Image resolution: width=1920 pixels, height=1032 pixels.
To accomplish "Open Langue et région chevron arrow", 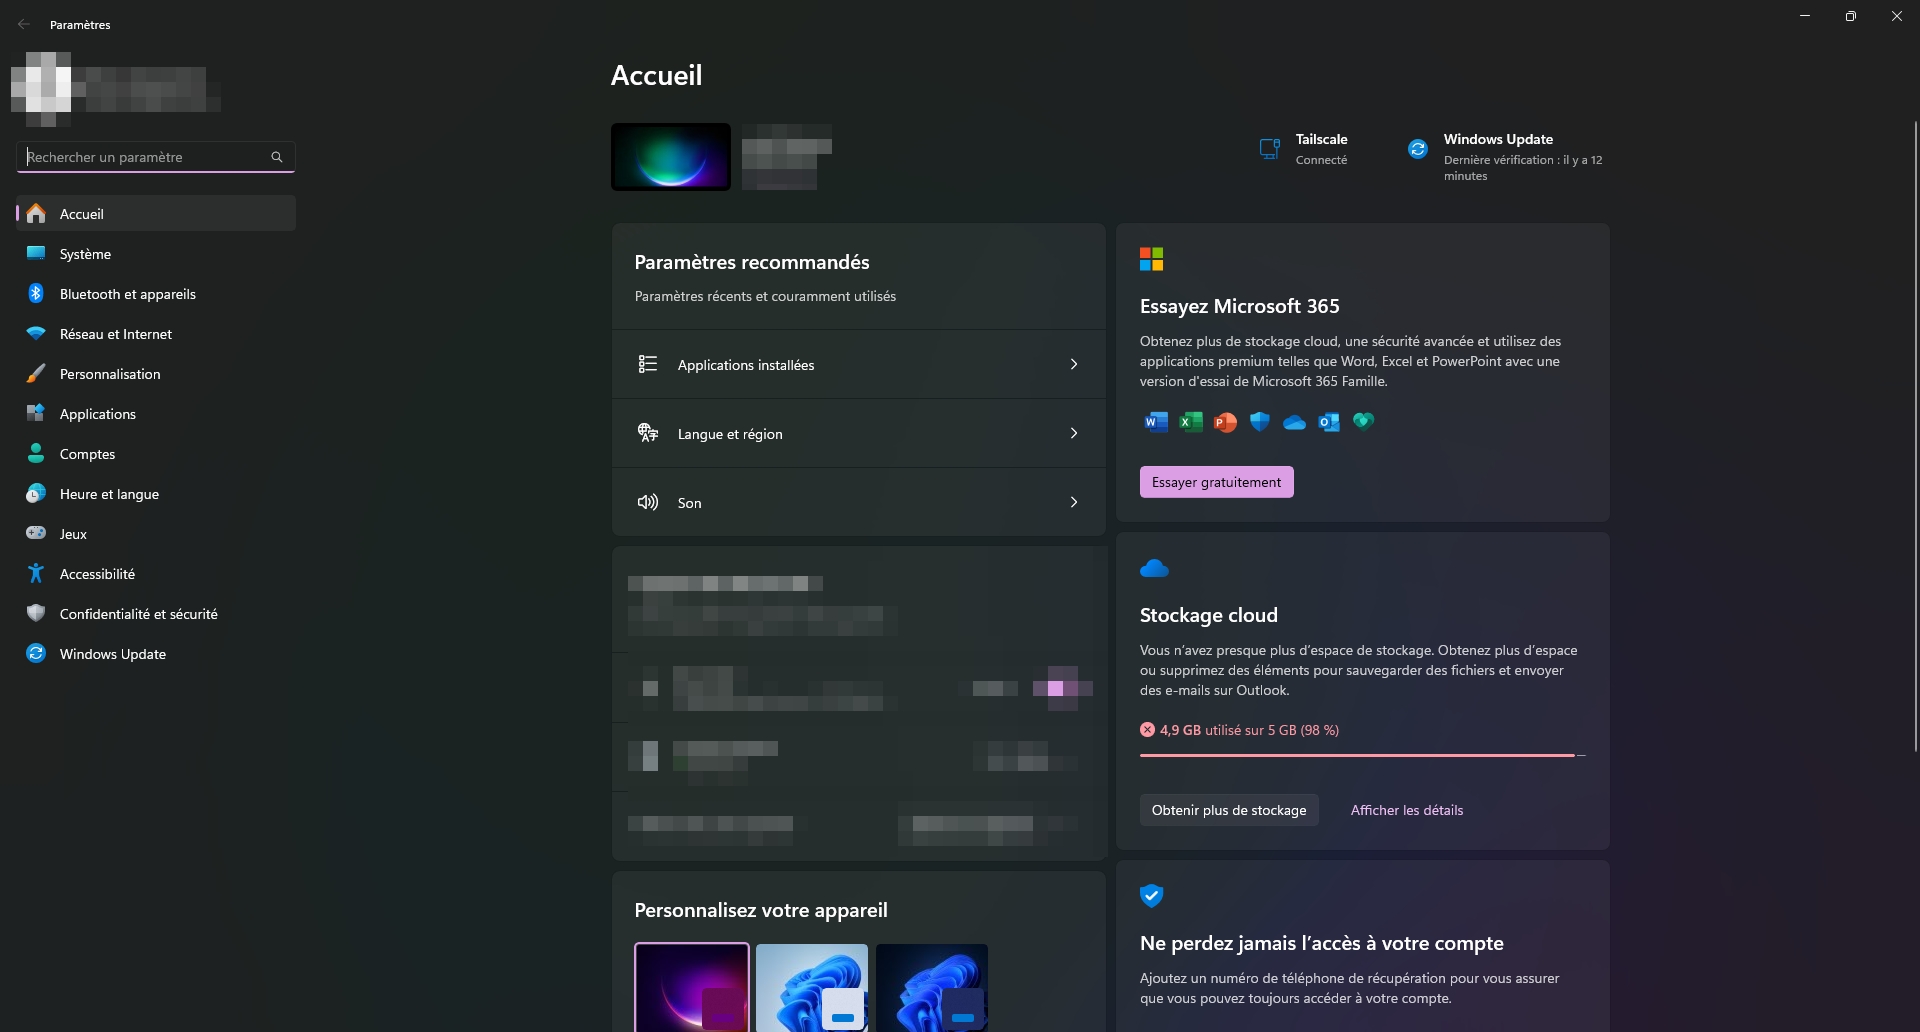I will [1073, 434].
